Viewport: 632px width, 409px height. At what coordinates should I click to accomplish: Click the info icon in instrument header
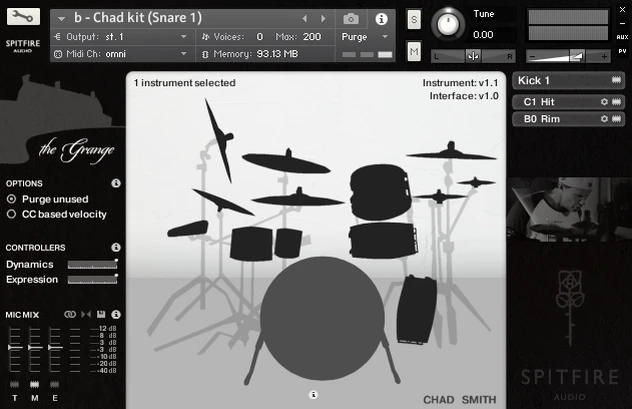381,19
